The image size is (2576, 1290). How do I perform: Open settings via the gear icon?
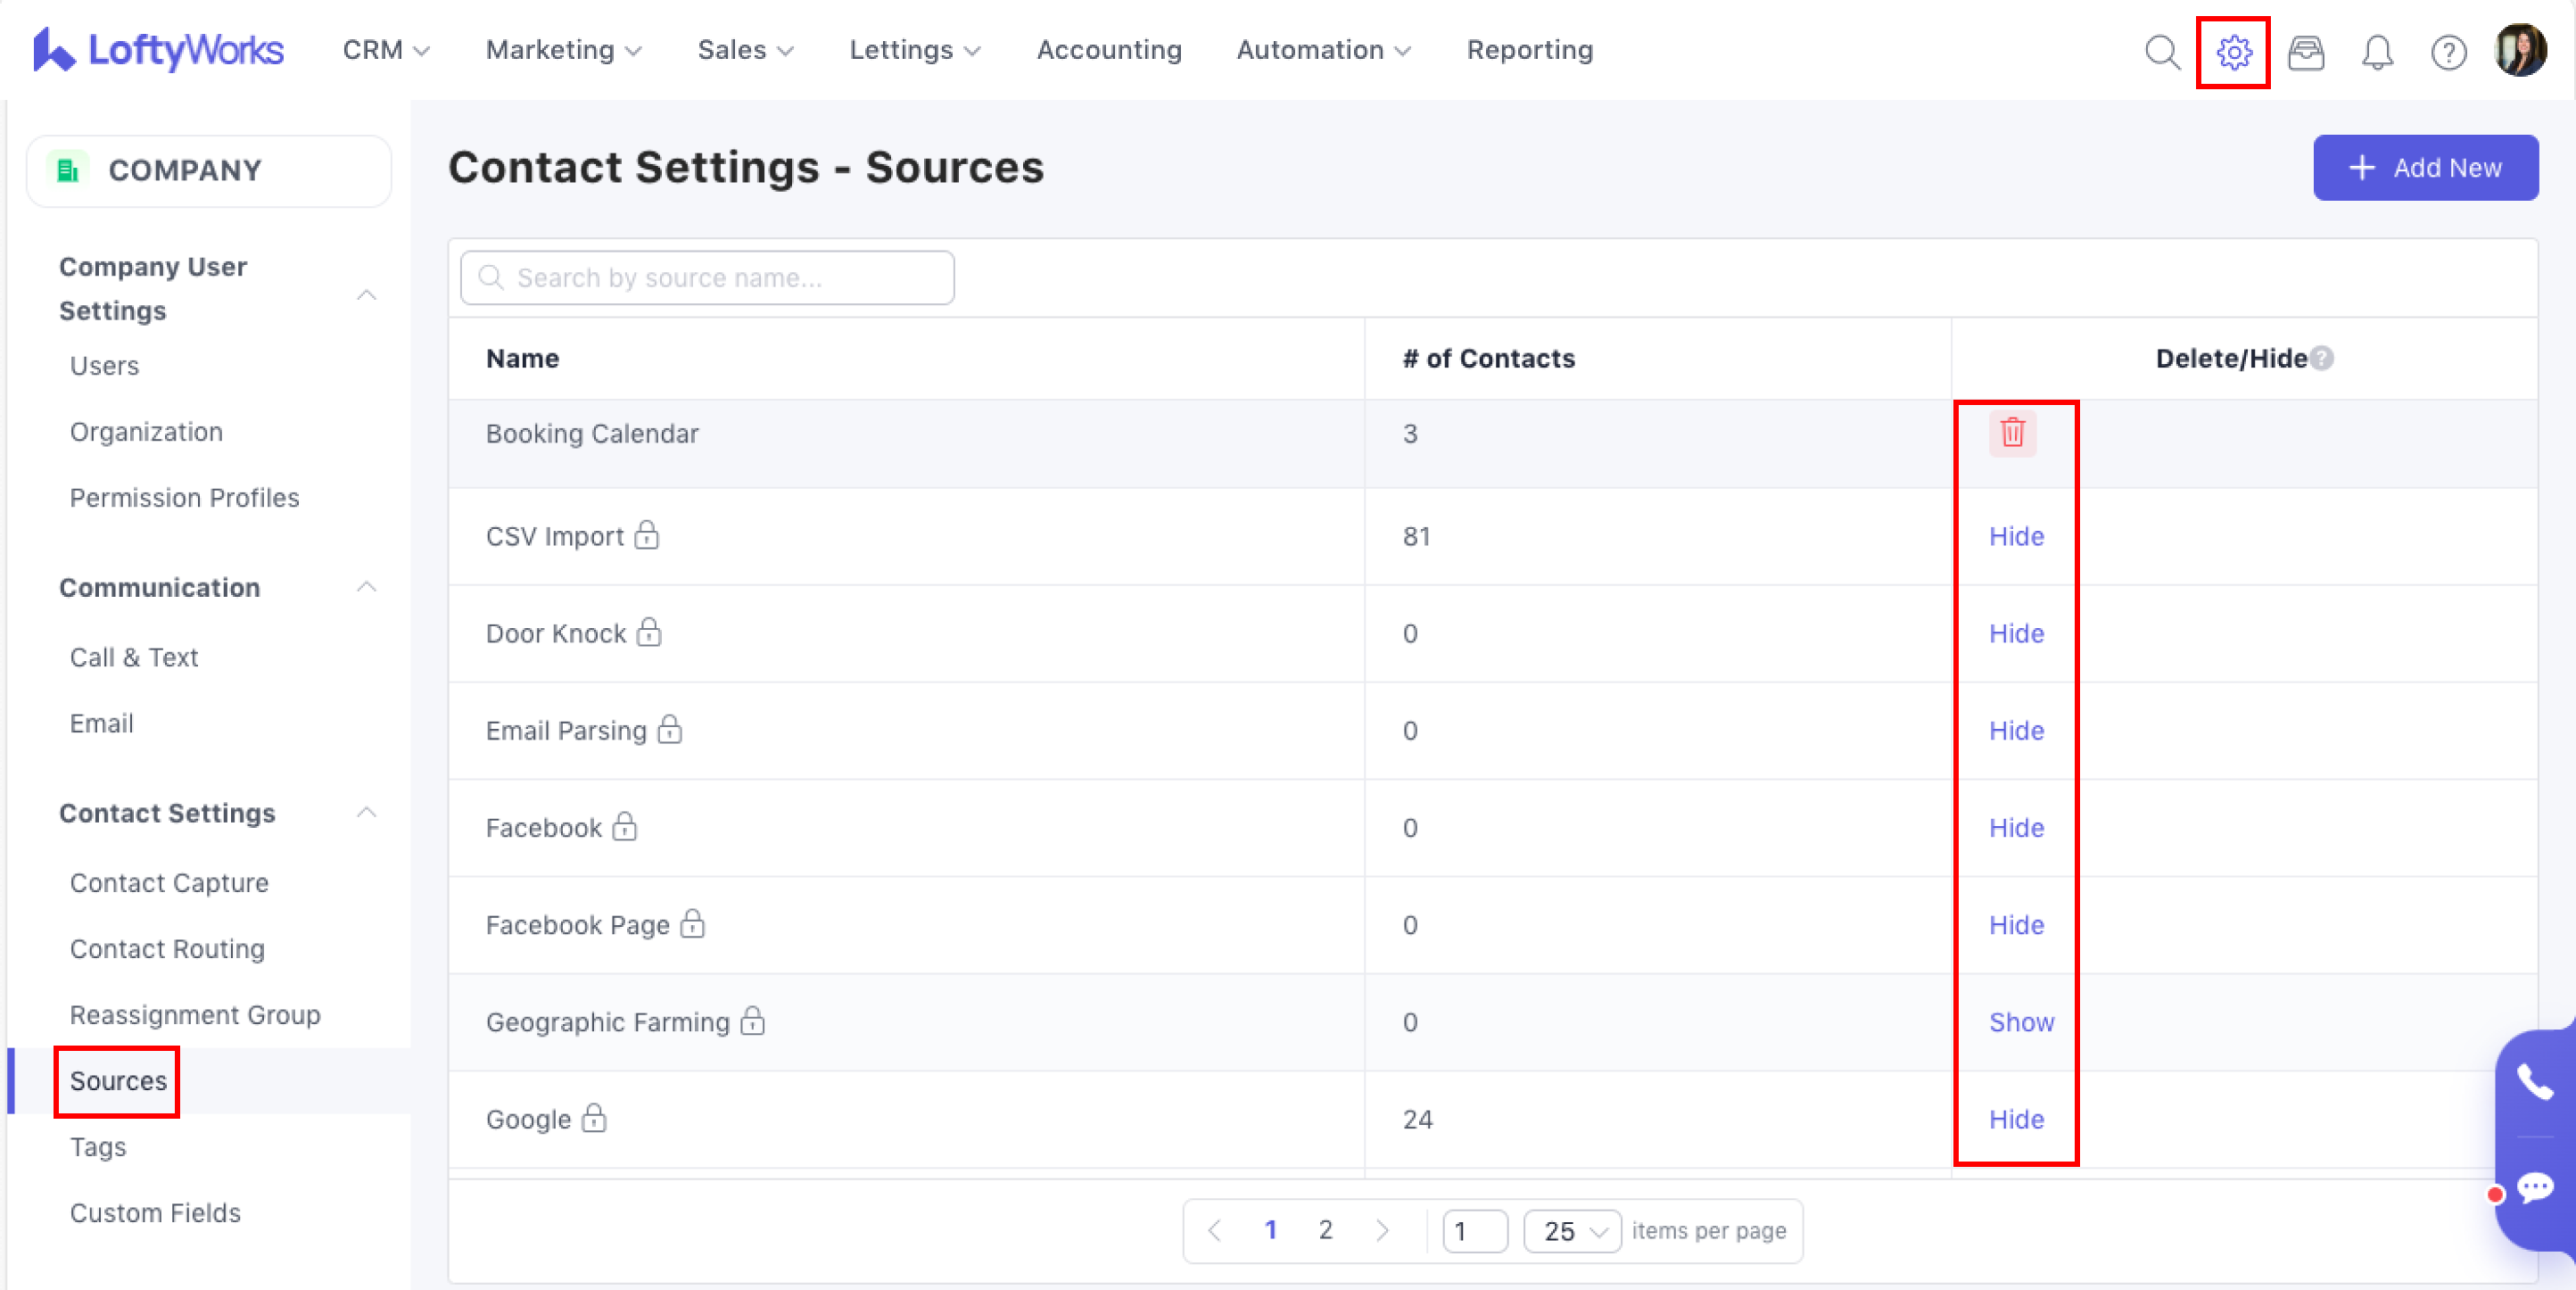2233,52
